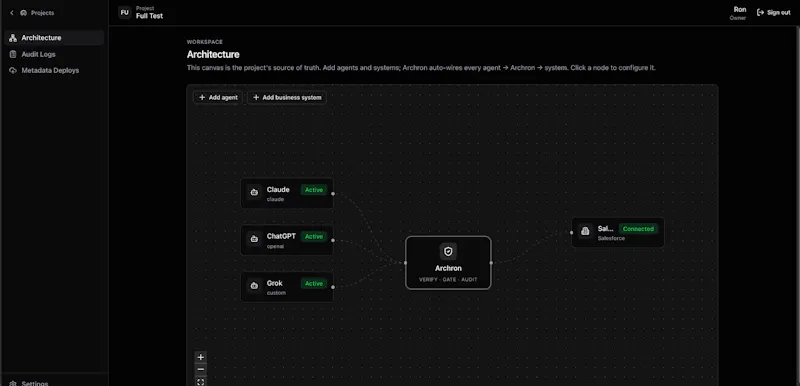Zoom out on the canvas

click(x=201, y=369)
